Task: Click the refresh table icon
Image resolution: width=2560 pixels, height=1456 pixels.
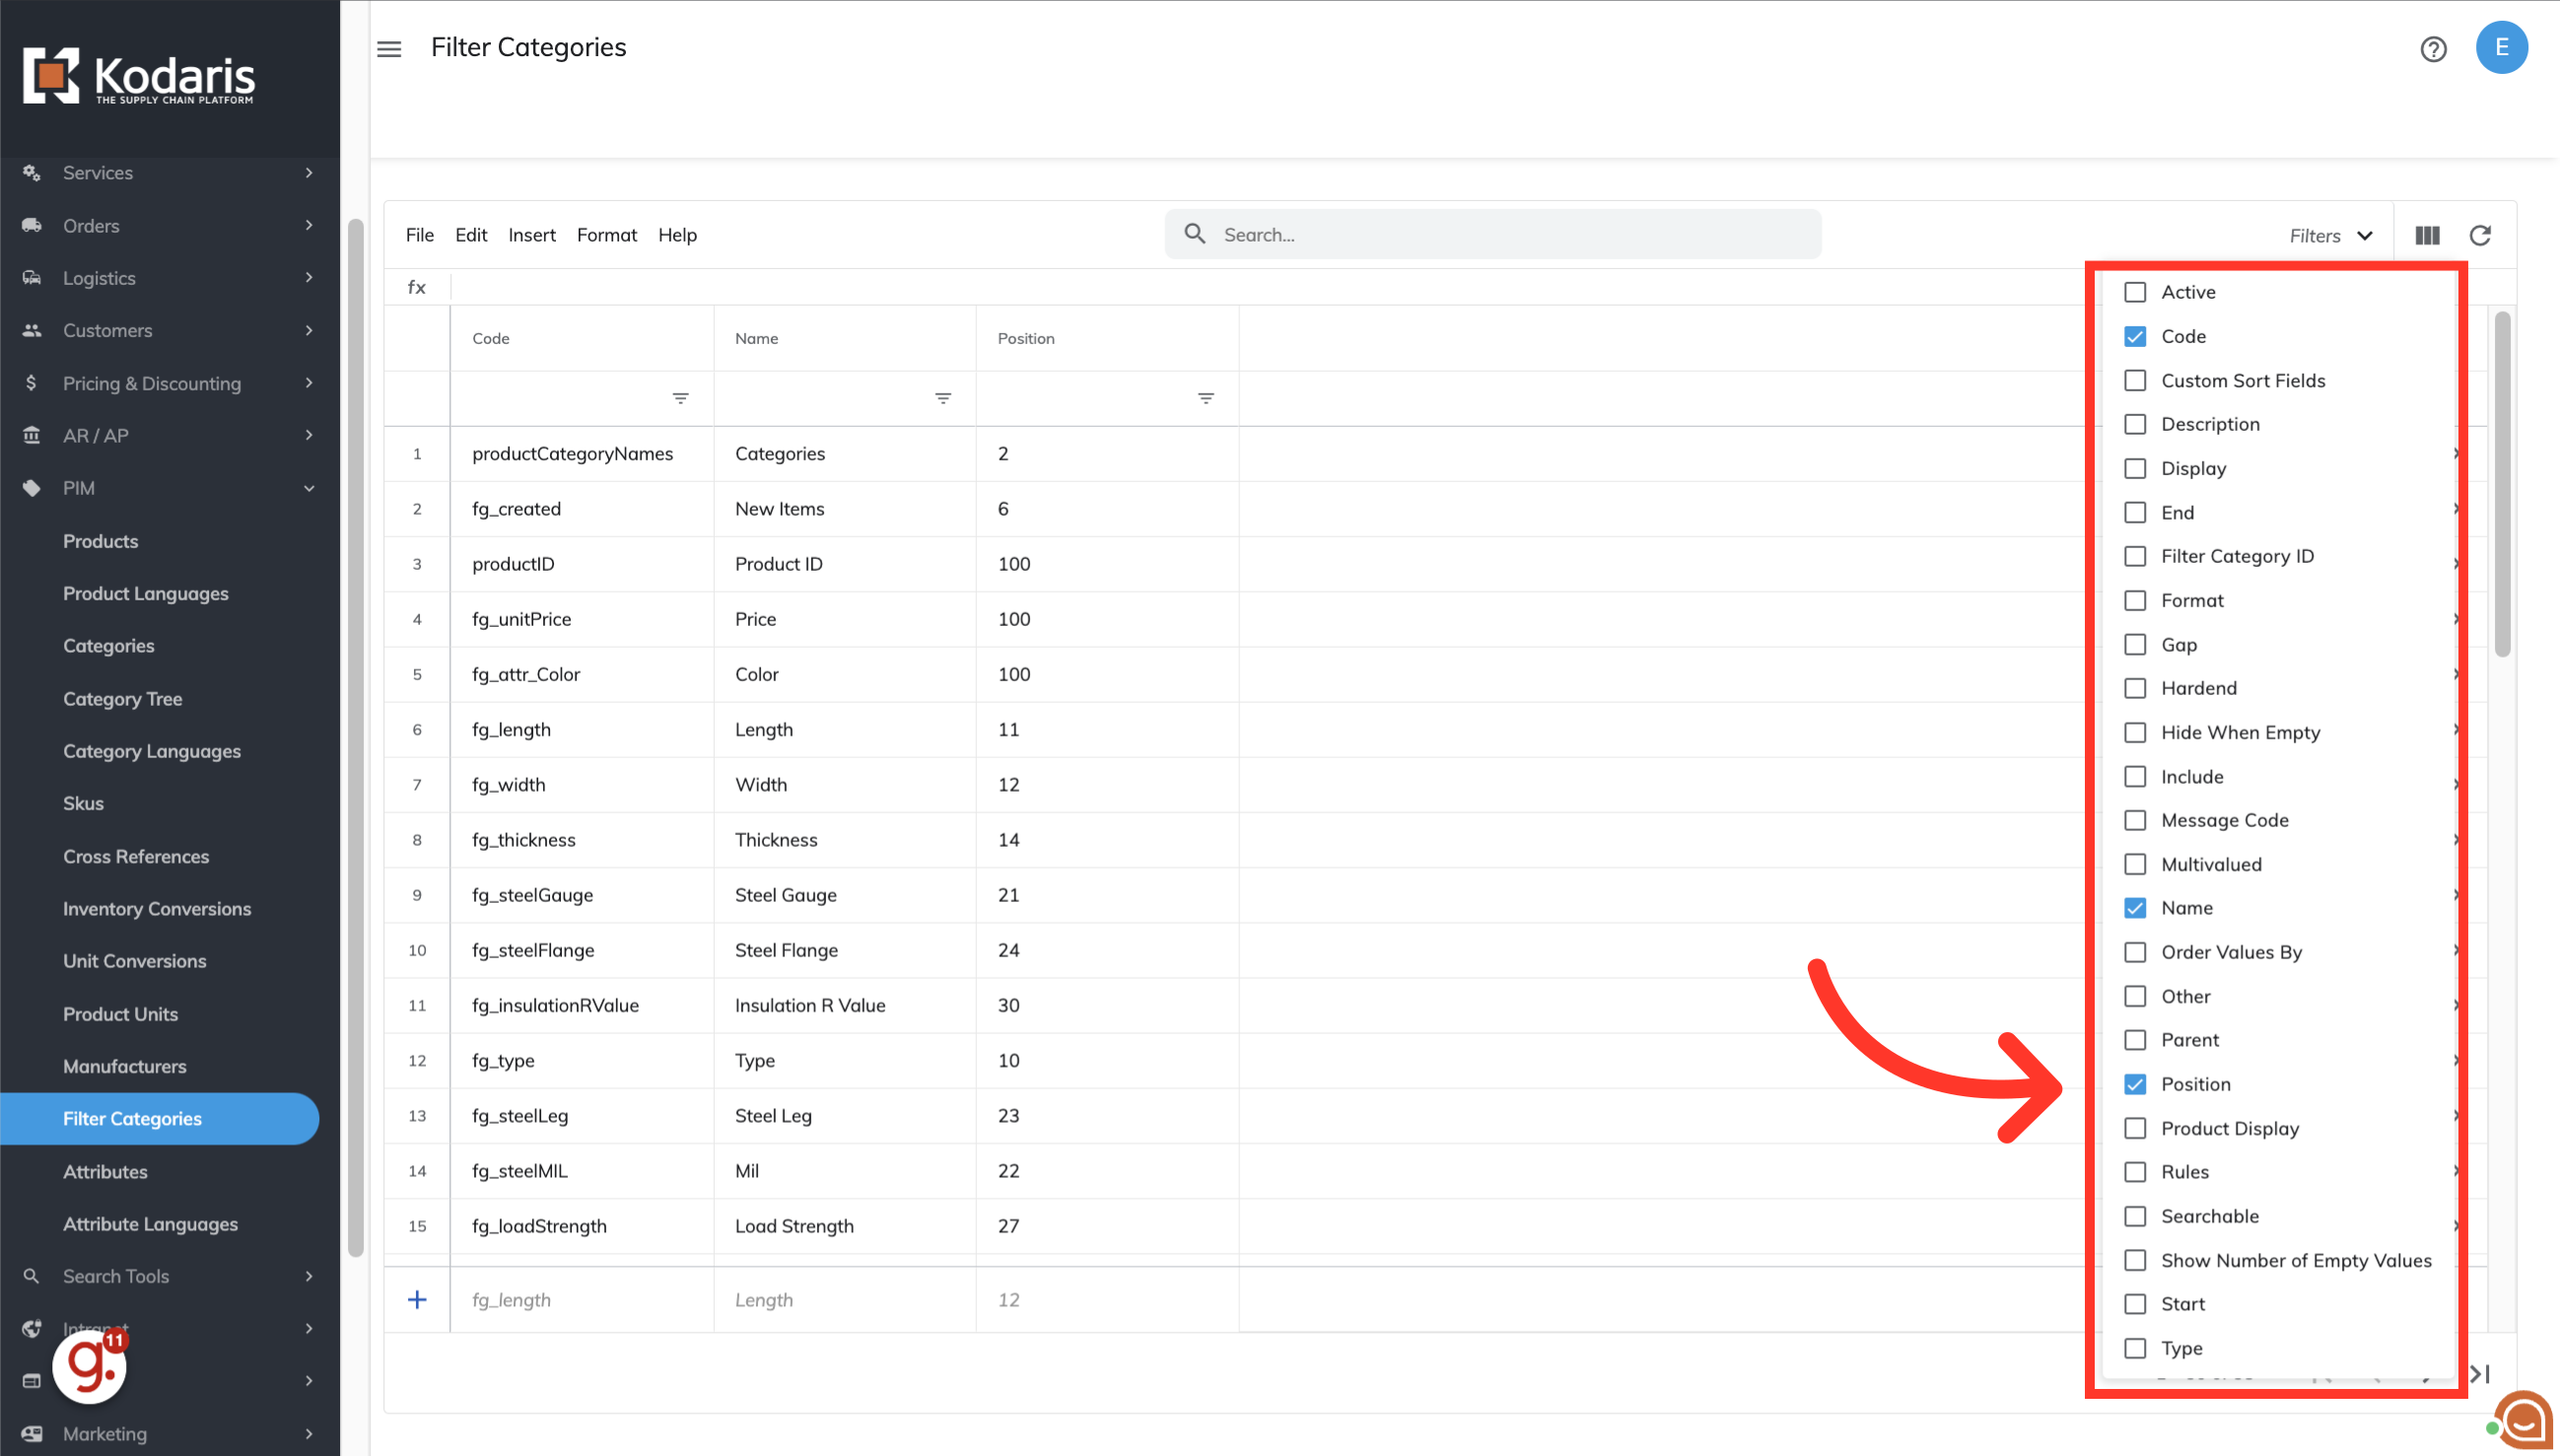Action: (x=2480, y=235)
